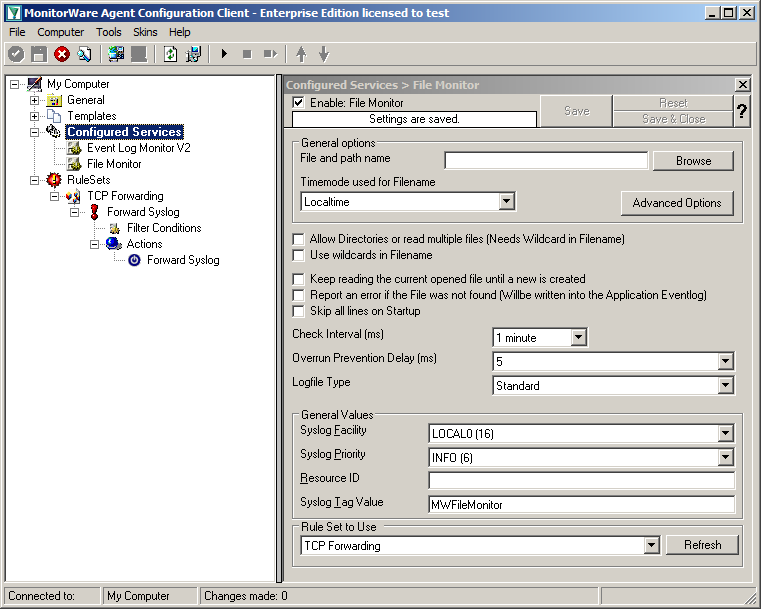Click the refresh icon in toolbar
The image size is (761, 609).
[x=170, y=54]
